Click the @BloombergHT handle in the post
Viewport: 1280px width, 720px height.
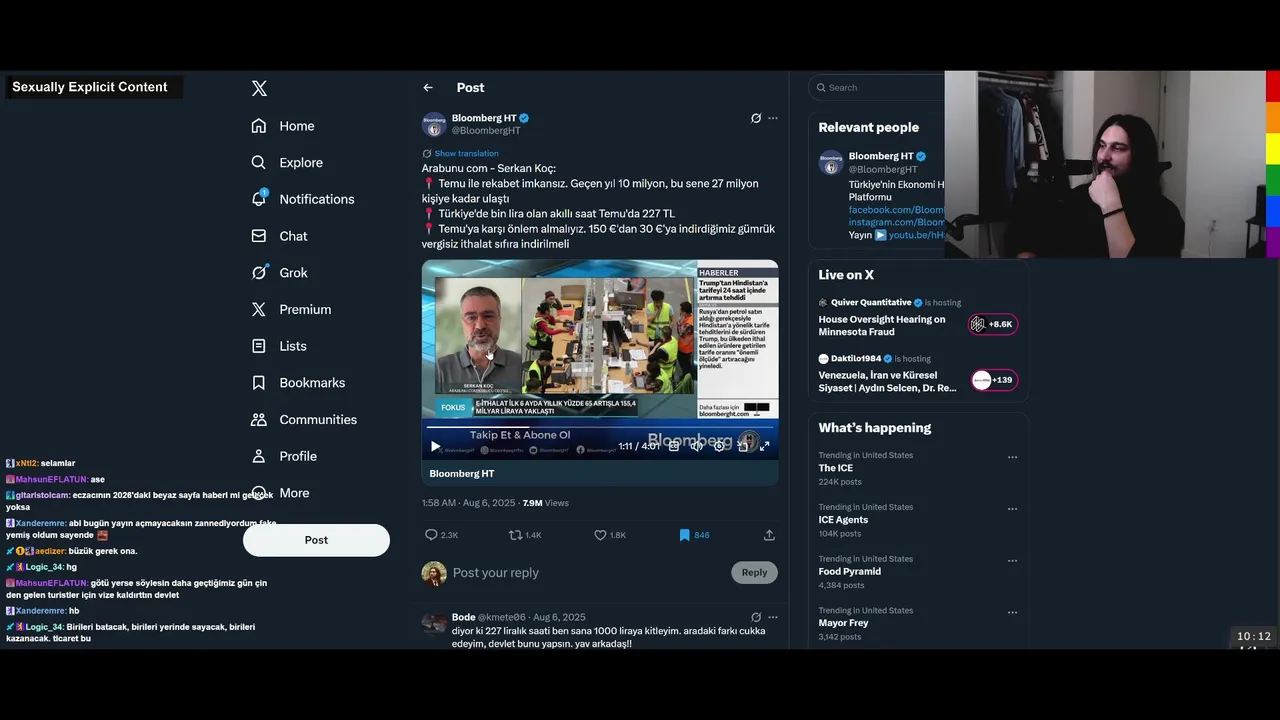(486, 131)
